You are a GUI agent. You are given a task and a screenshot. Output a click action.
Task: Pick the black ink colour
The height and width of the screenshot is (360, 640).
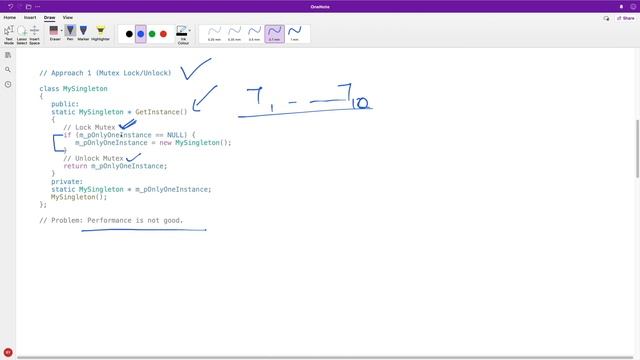click(129, 34)
